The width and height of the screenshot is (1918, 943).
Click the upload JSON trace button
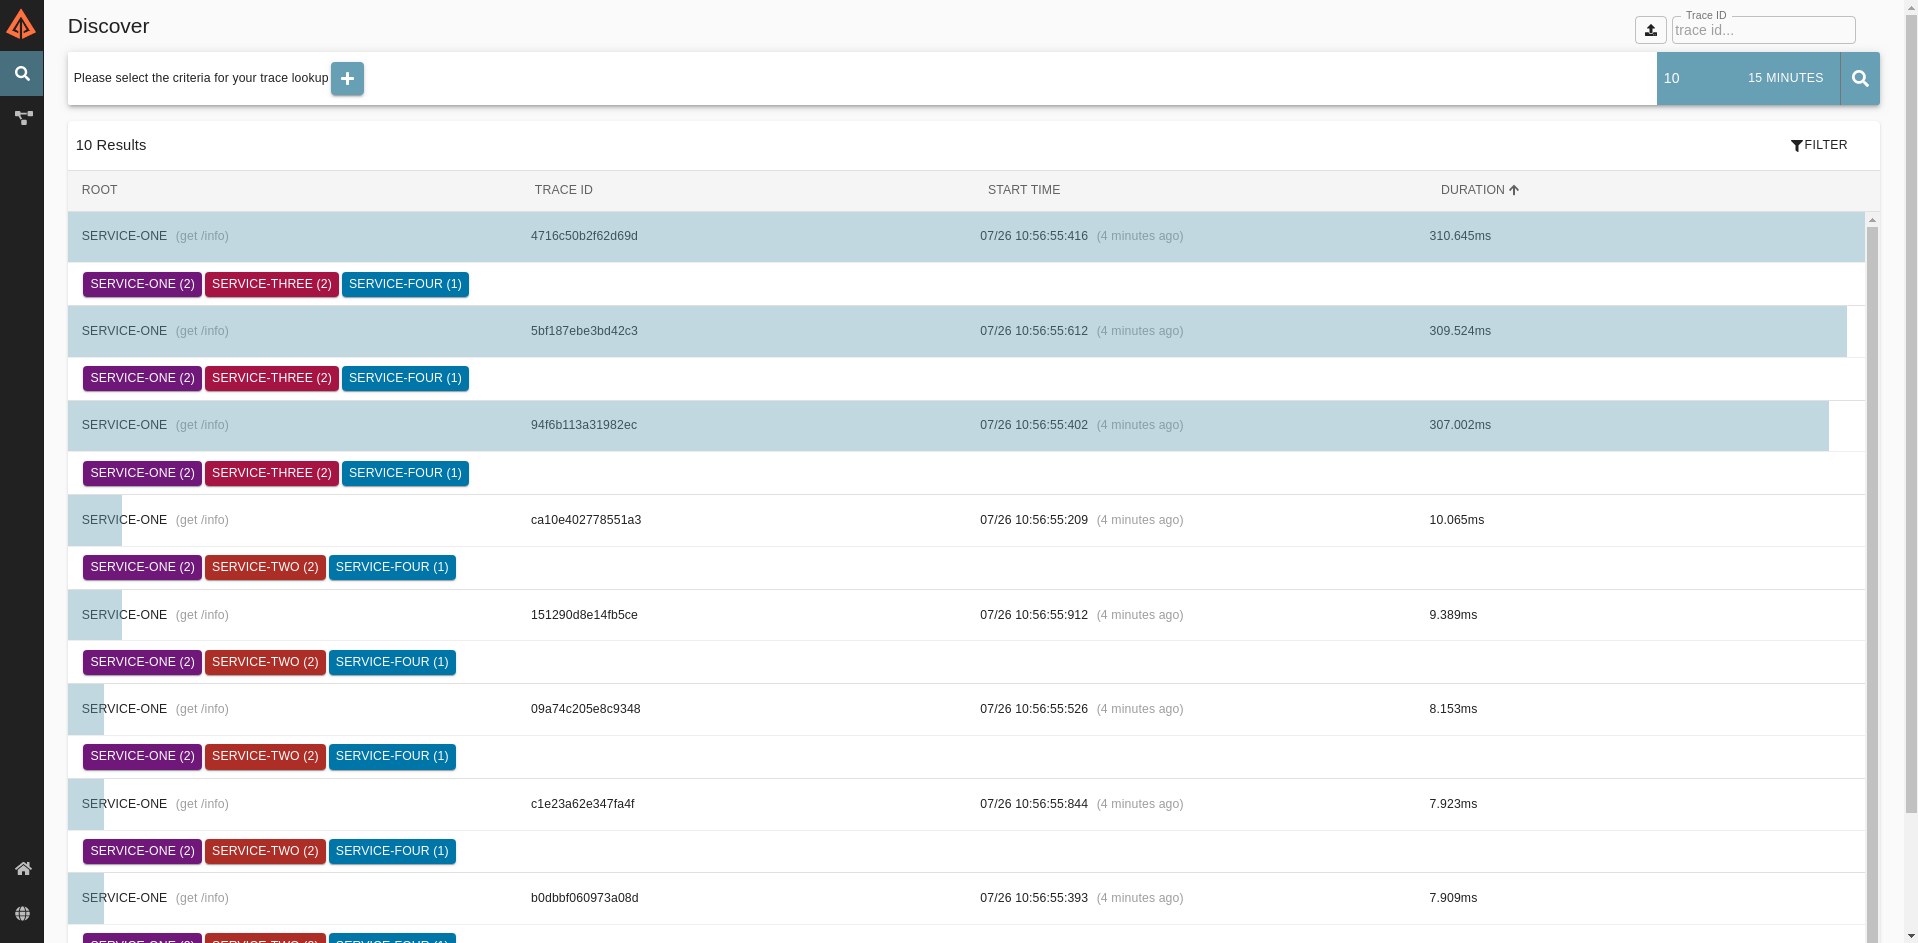1650,30
